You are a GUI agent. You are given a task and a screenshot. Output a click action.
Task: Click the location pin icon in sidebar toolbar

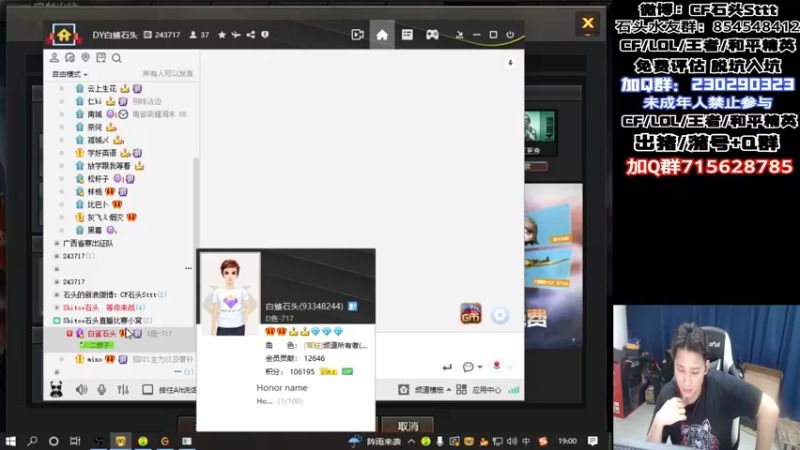(x=85, y=58)
